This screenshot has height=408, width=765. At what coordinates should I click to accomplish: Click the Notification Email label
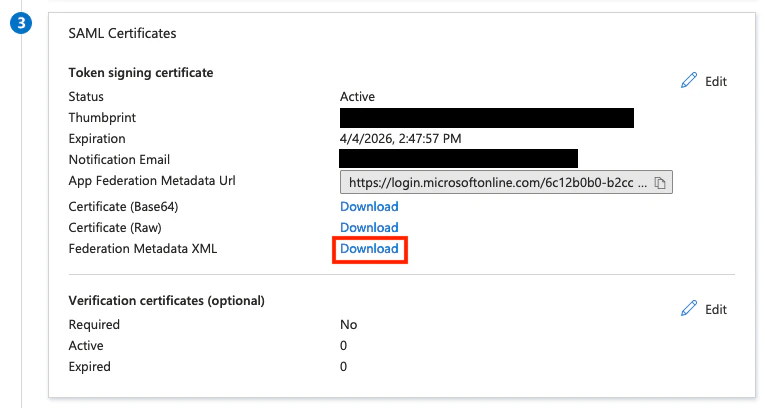[119, 160]
